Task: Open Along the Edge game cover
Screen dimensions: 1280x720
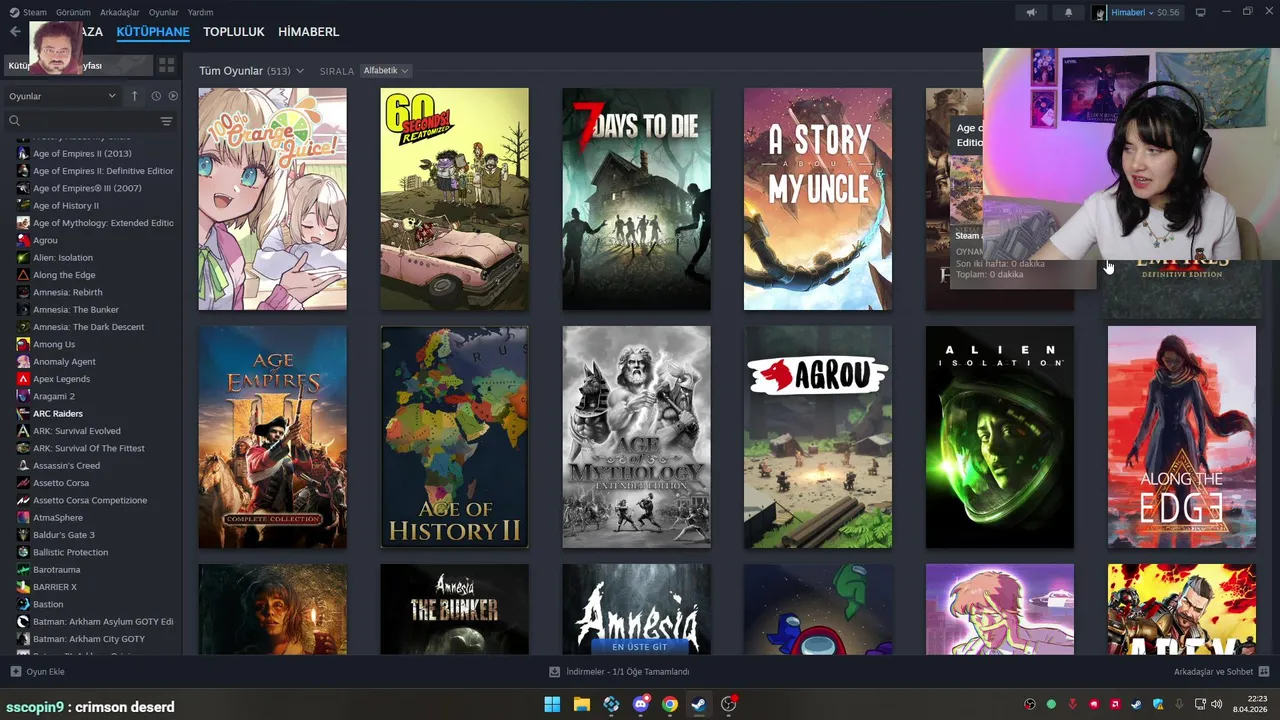Action: tap(1182, 437)
